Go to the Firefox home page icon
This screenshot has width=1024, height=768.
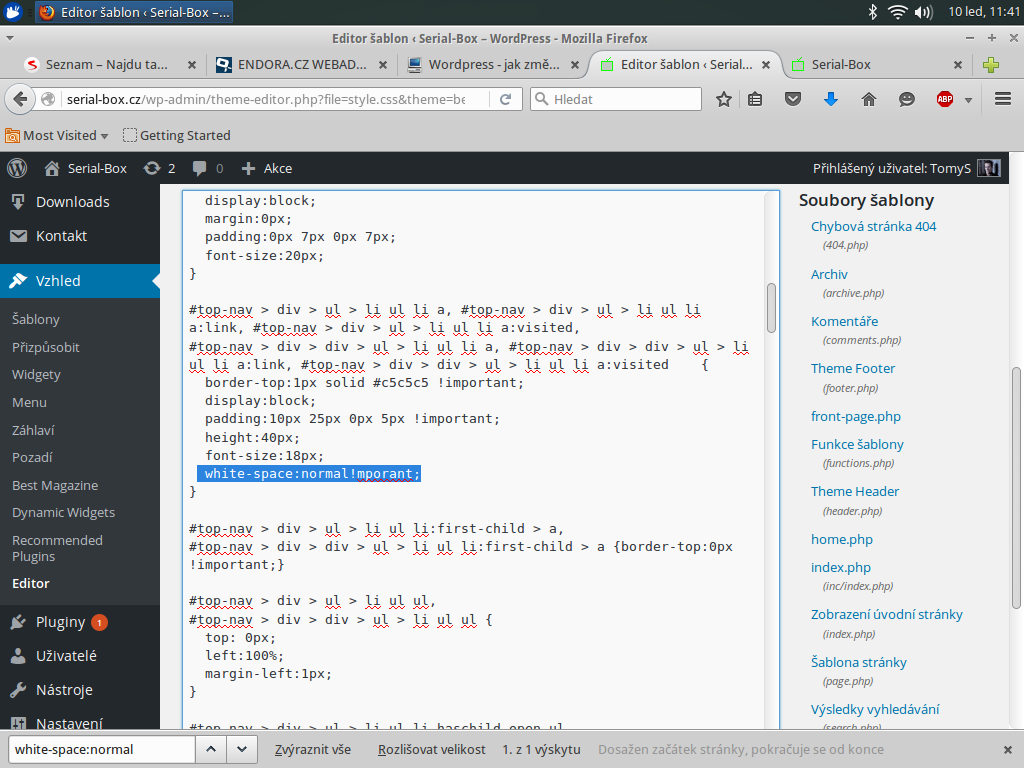click(x=868, y=99)
